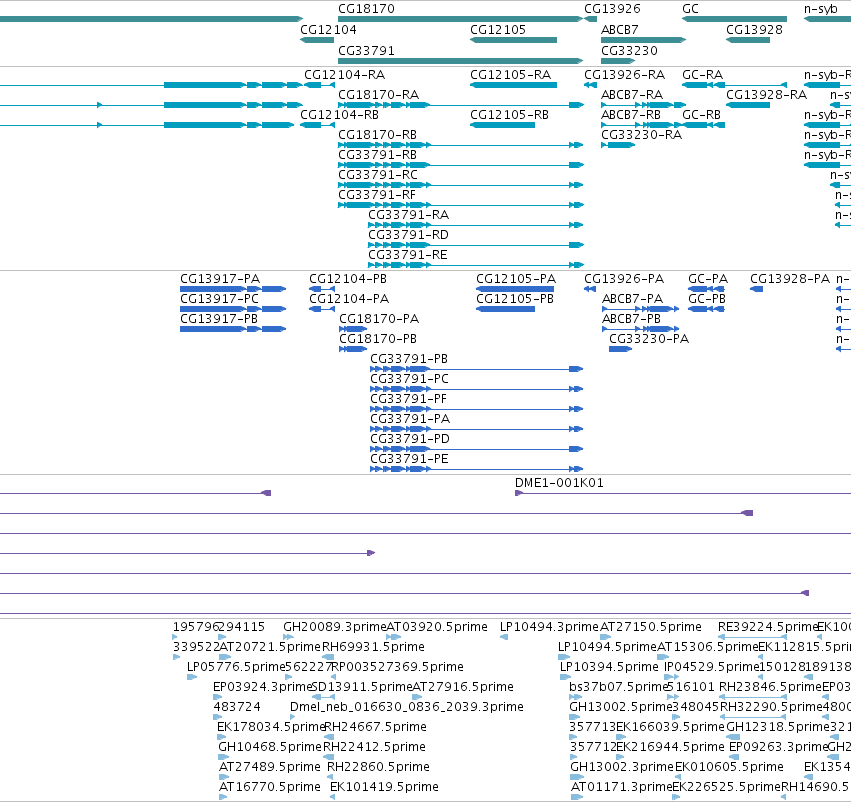Select the RH22860.5prime EST label
Viewport: 851px width, 802px height.
(378, 768)
